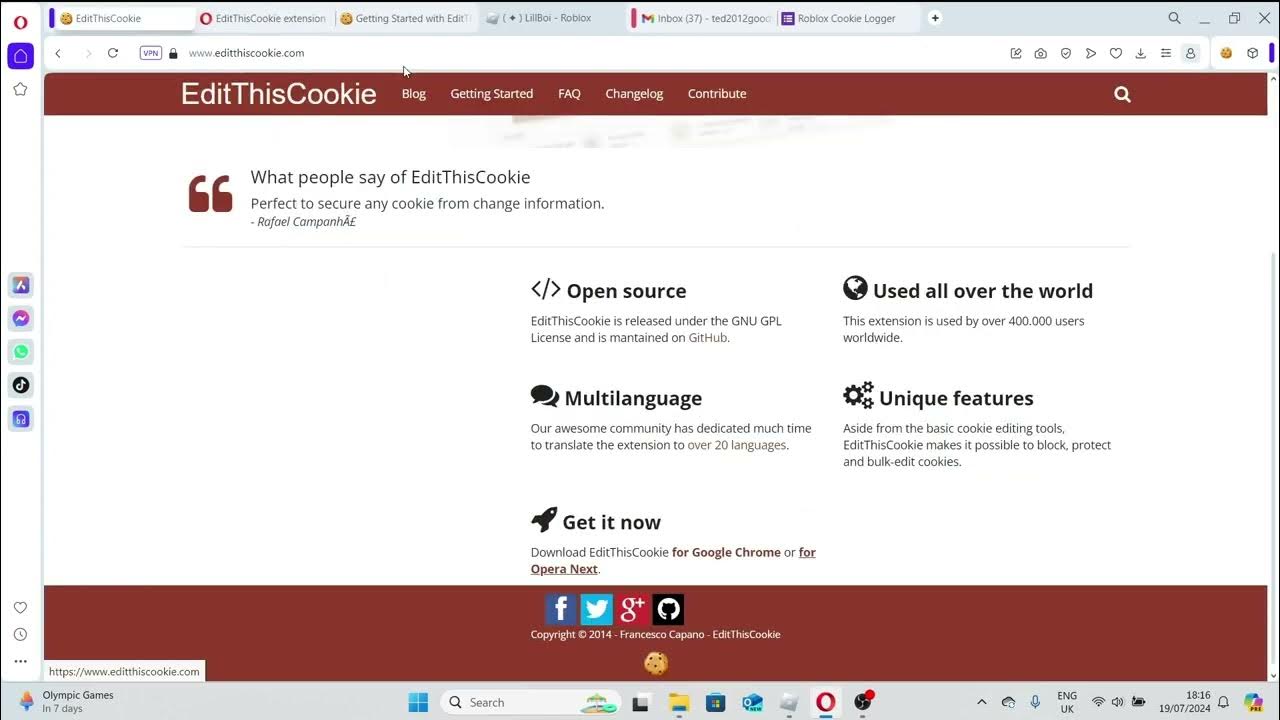Bookmark page with heart toolbar icon
Viewport: 1280px width, 720px height.
(1116, 53)
